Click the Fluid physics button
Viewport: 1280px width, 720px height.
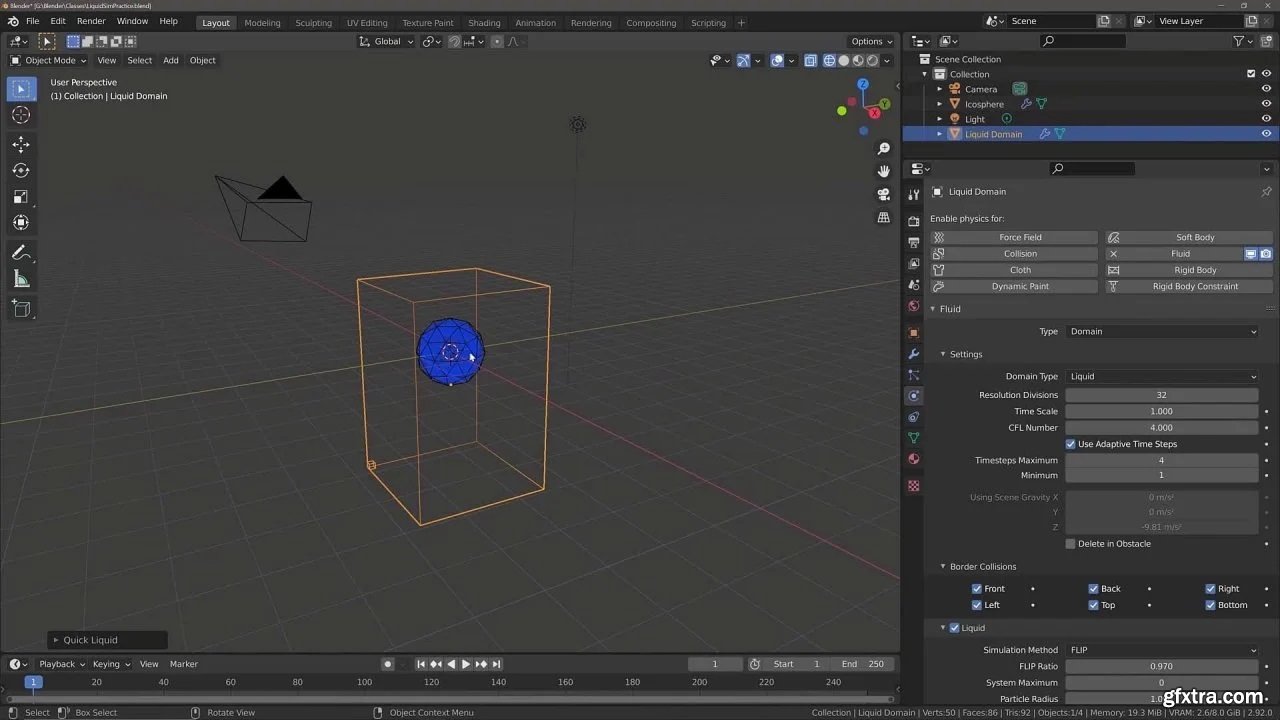point(1182,253)
